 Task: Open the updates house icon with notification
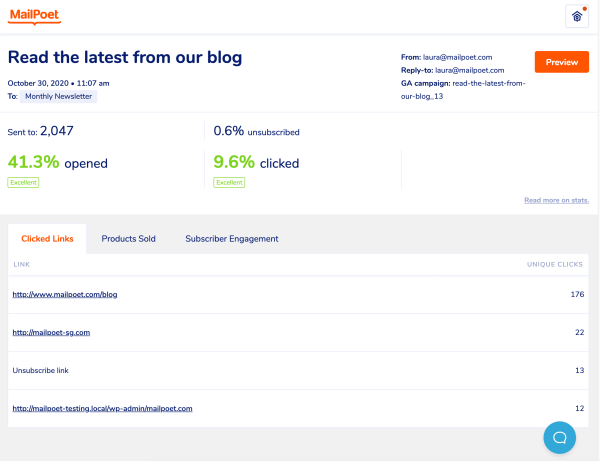pyautogui.click(x=577, y=16)
